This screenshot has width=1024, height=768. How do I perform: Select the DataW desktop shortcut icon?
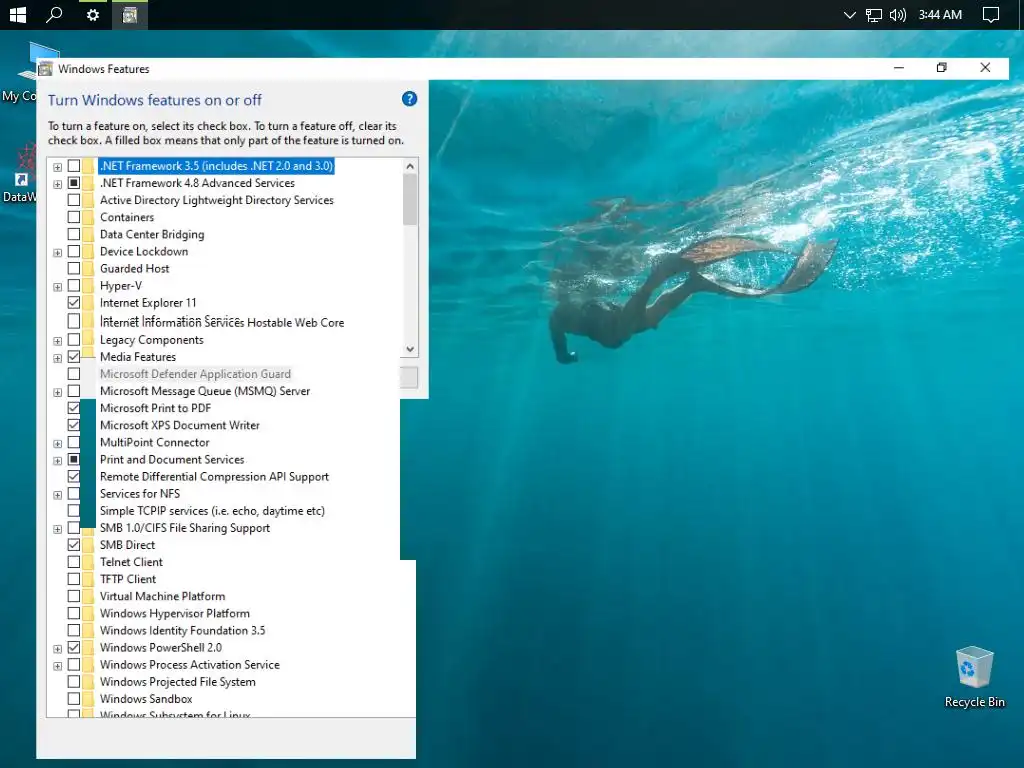pyautogui.click(x=20, y=173)
